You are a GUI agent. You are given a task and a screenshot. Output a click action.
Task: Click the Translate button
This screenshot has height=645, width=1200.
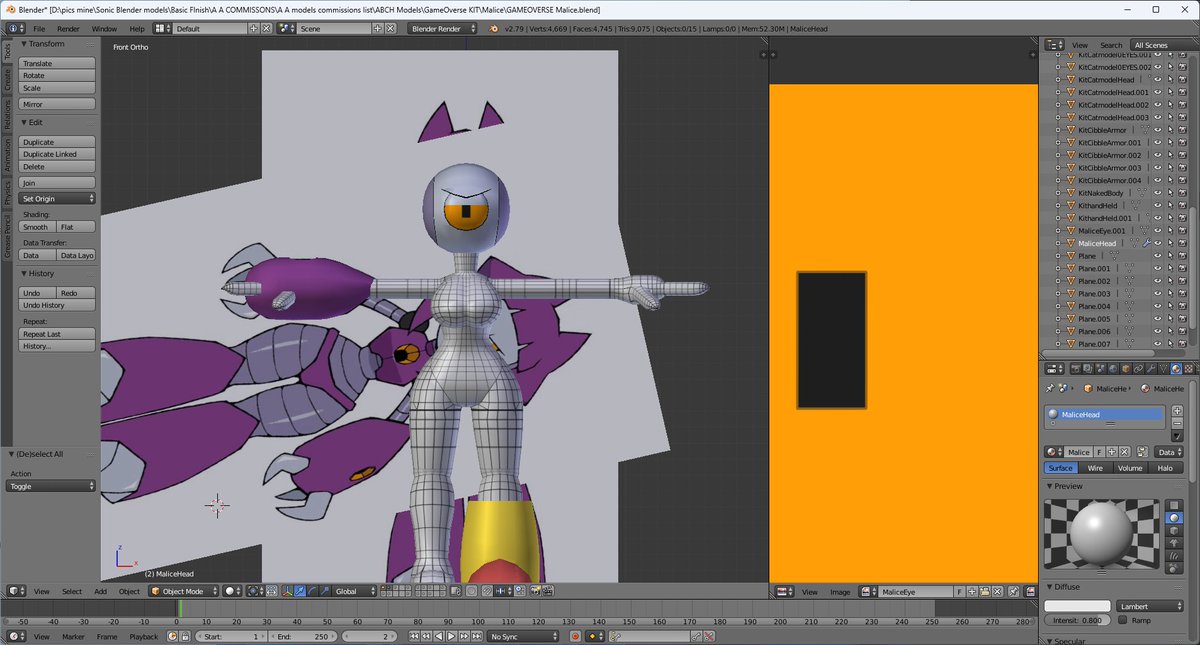57,63
